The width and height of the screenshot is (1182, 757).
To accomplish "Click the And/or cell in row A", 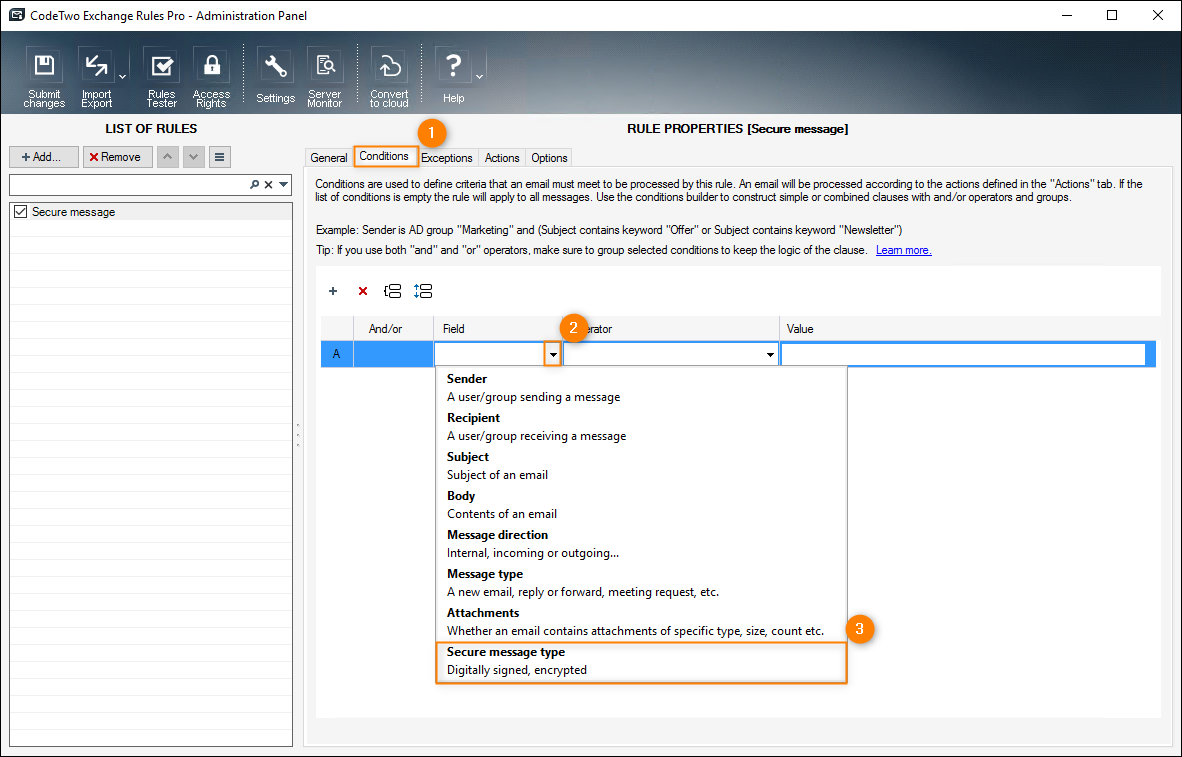I will click(x=393, y=354).
